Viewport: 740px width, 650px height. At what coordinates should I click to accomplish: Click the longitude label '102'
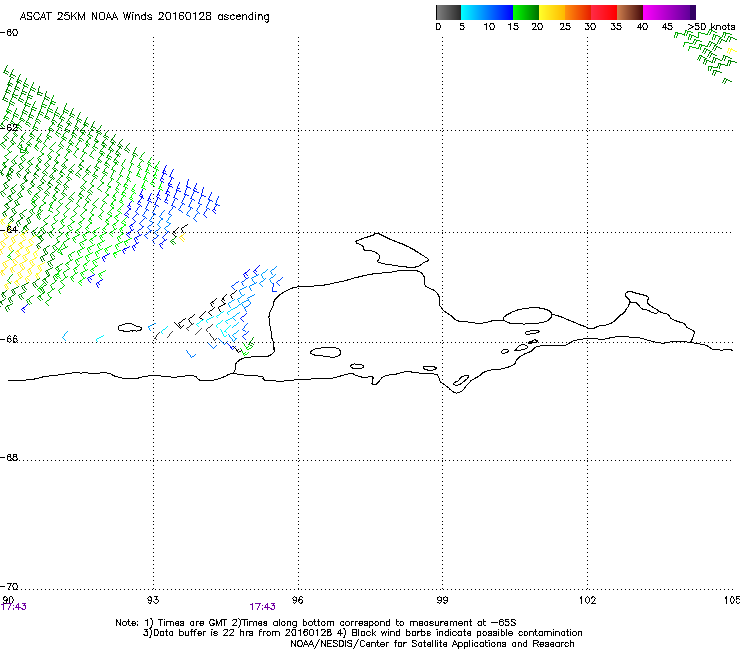coord(587,600)
